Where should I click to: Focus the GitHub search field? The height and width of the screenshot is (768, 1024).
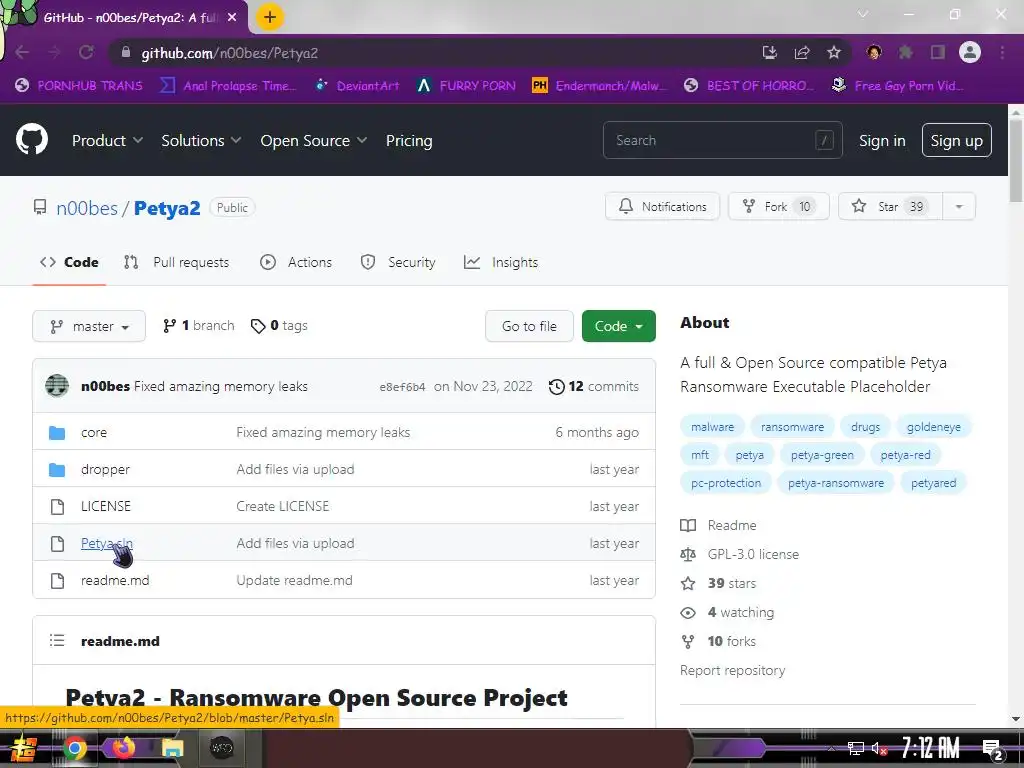(722, 140)
